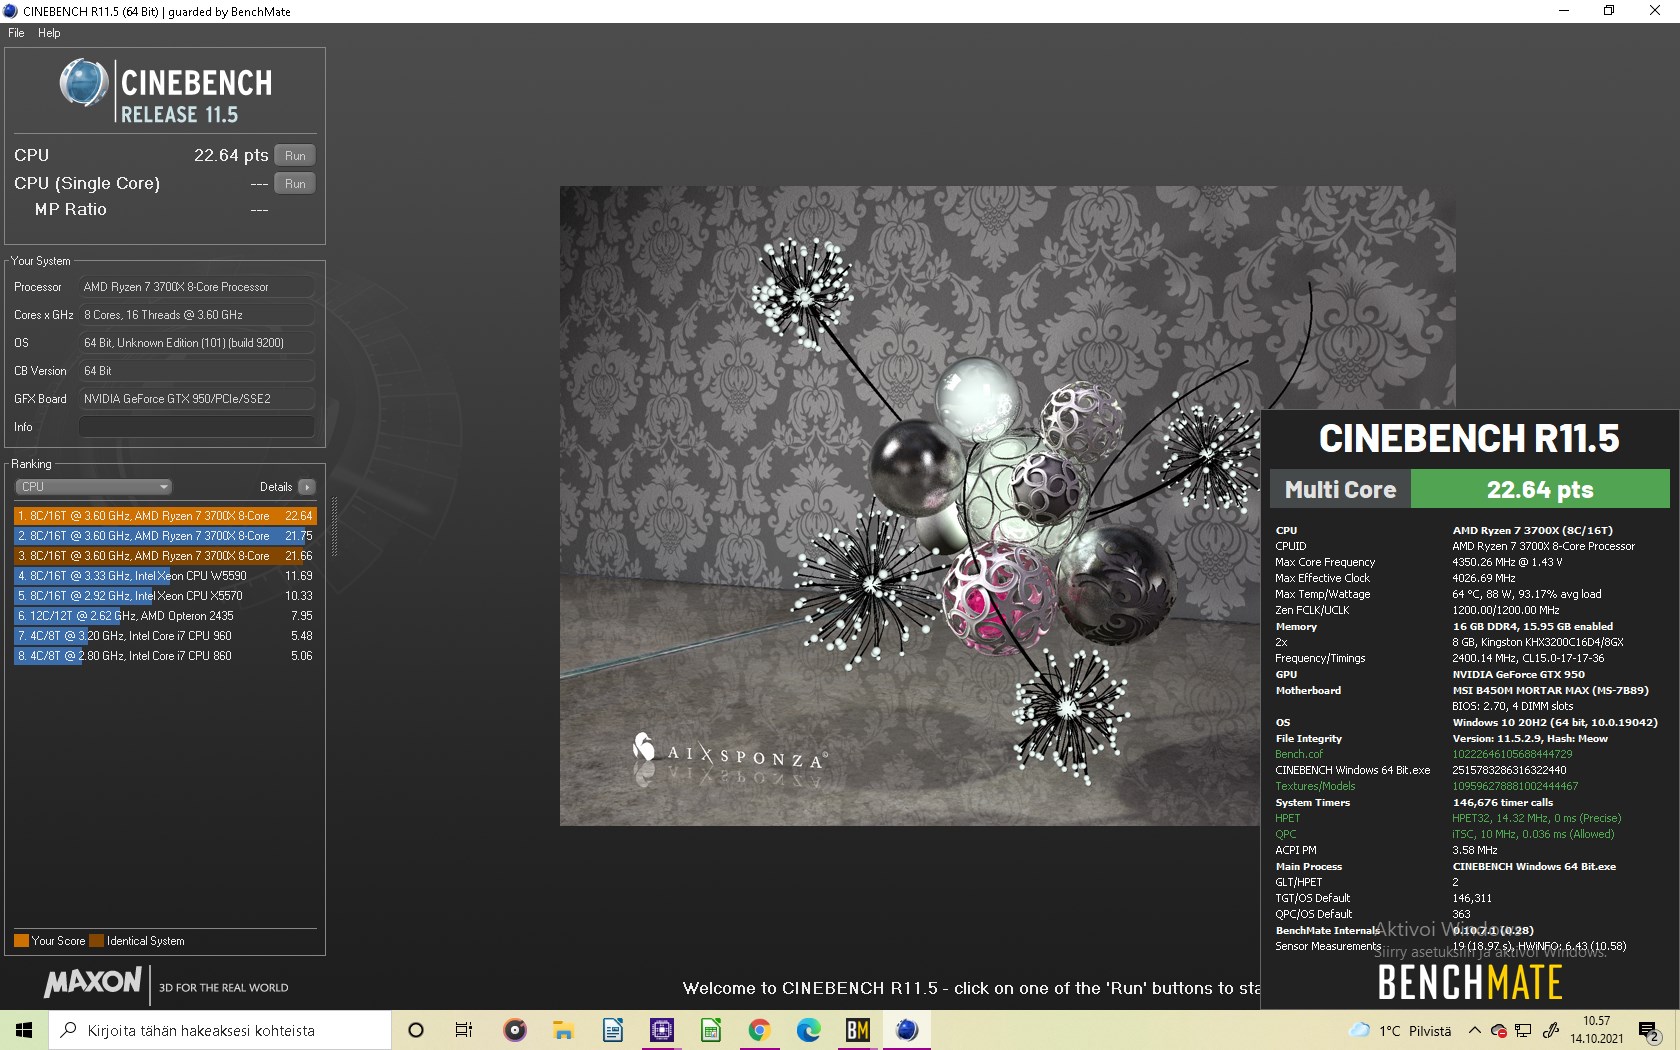Open Google Chrome from the taskbar
Viewport: 1680px width, 1050px height.
(760, 1030)
